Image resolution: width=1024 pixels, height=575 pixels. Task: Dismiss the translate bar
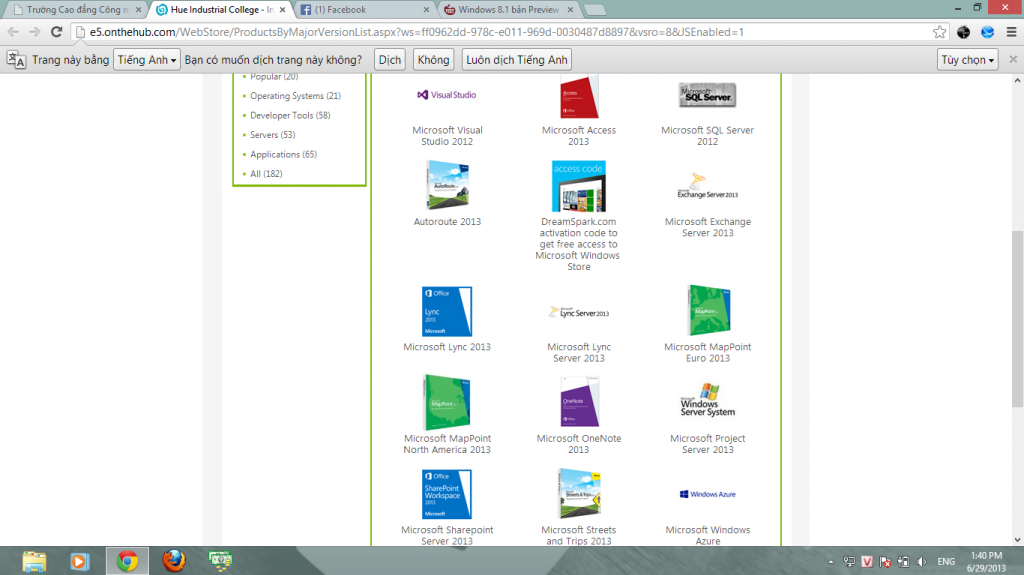click(1013, 59)
